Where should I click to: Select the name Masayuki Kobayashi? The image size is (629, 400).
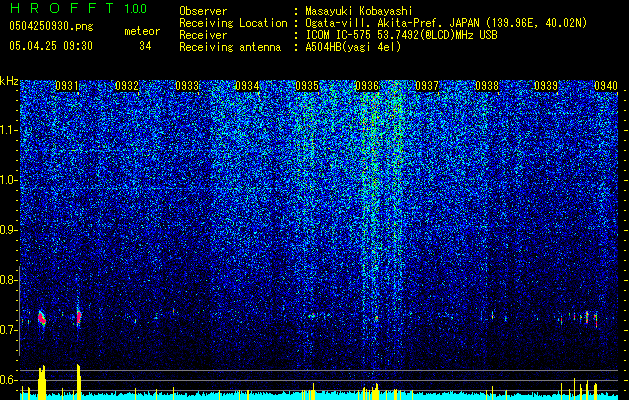coord(359,12)
